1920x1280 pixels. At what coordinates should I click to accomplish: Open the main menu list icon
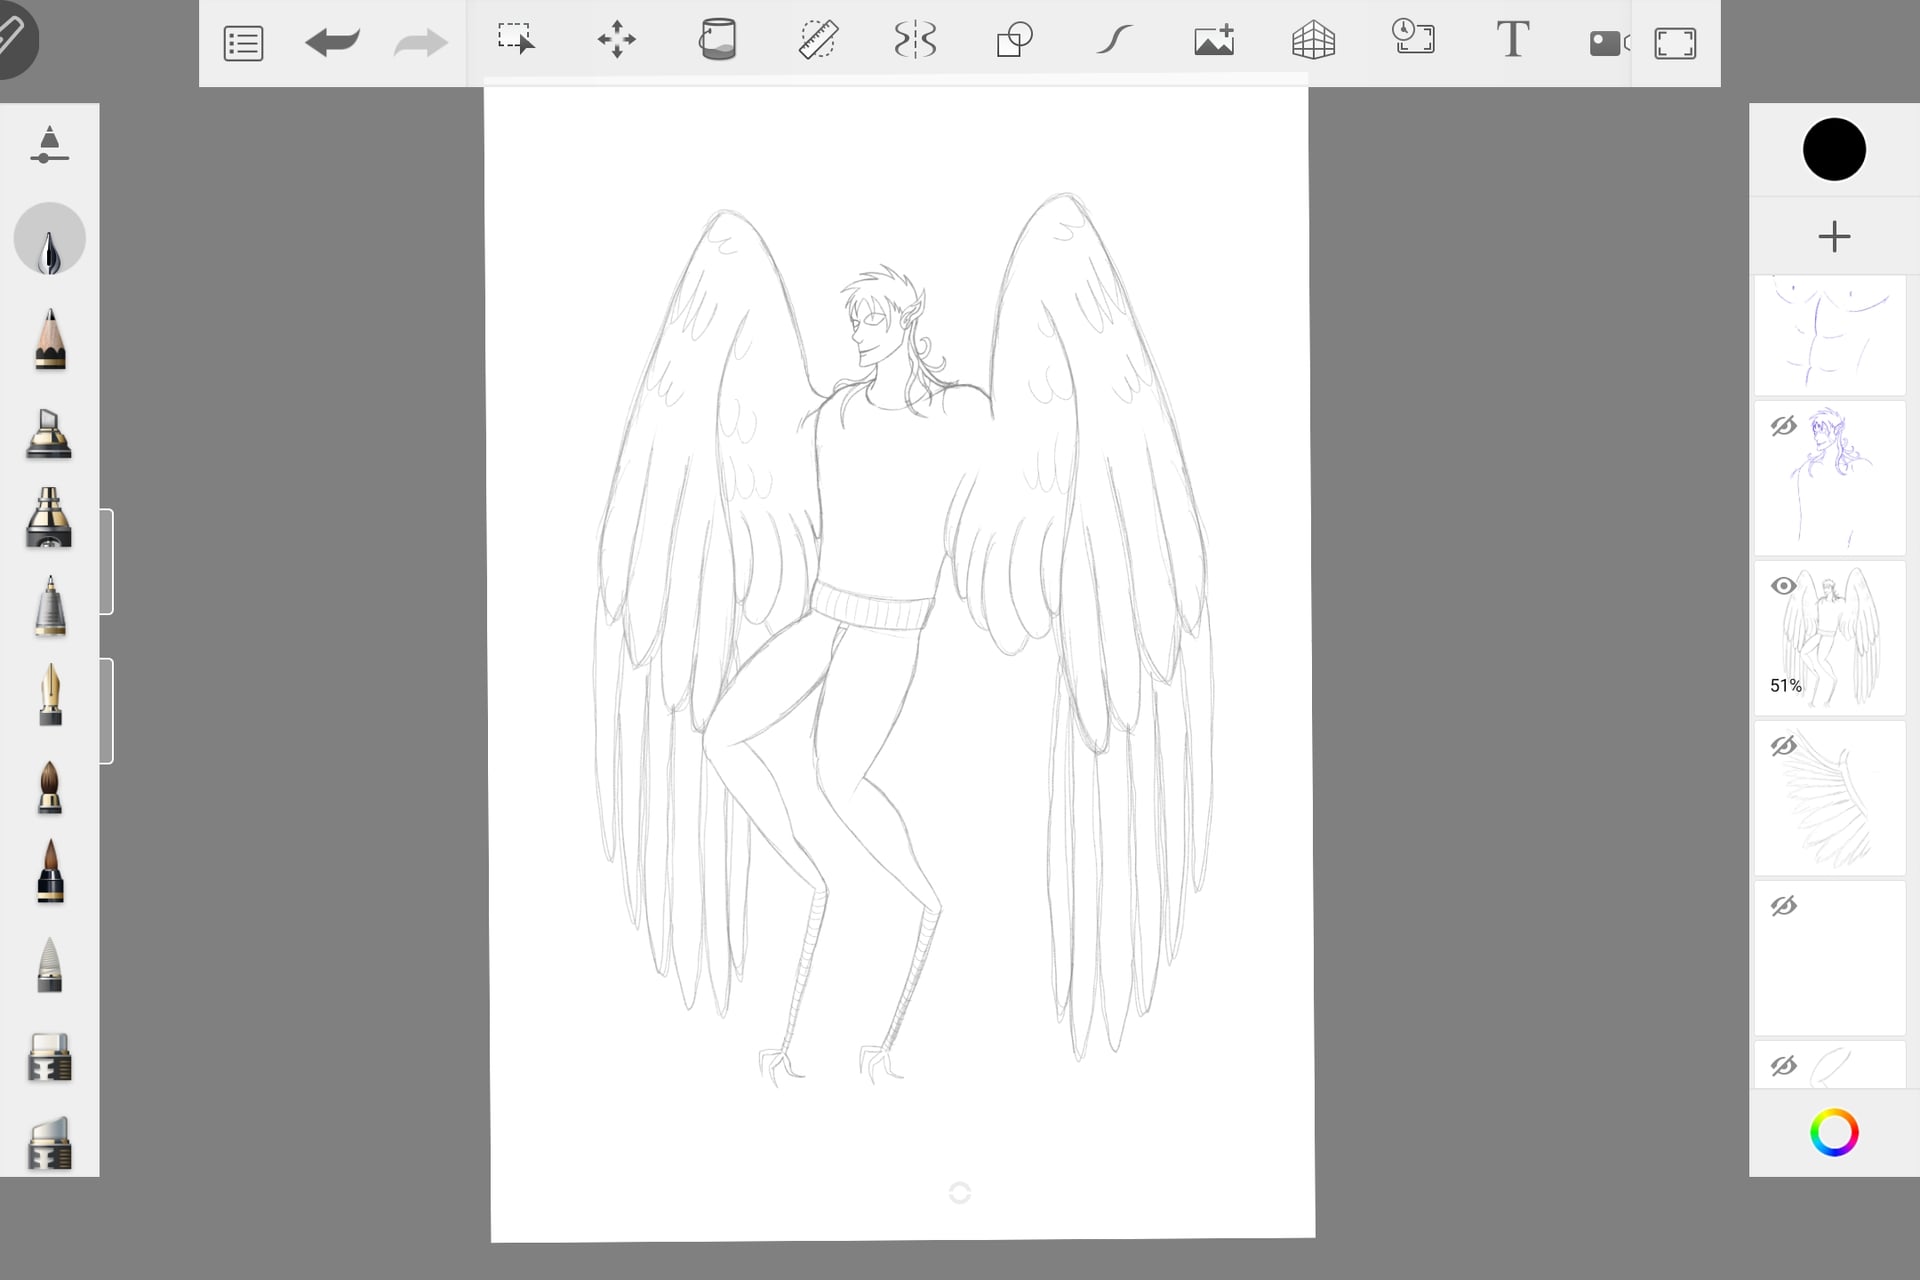pyautogui.click(x=243, y=44)
